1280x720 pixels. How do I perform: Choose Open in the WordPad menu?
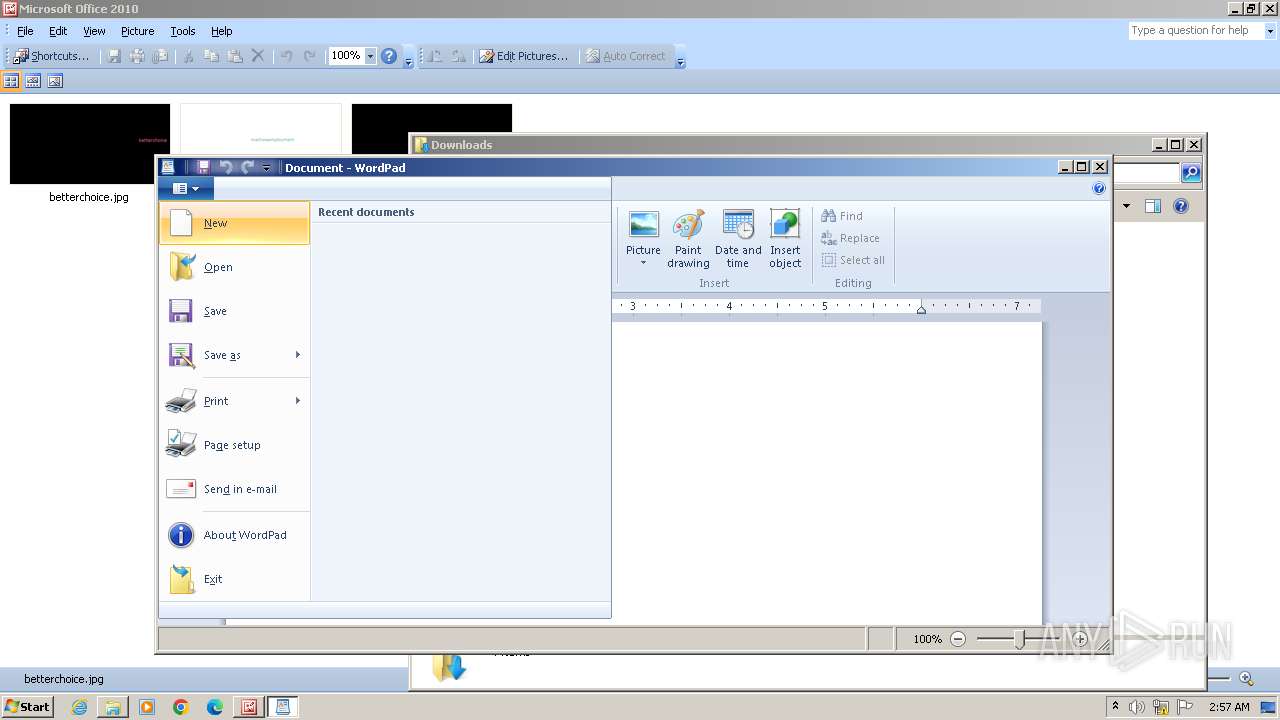pos(234,267)
